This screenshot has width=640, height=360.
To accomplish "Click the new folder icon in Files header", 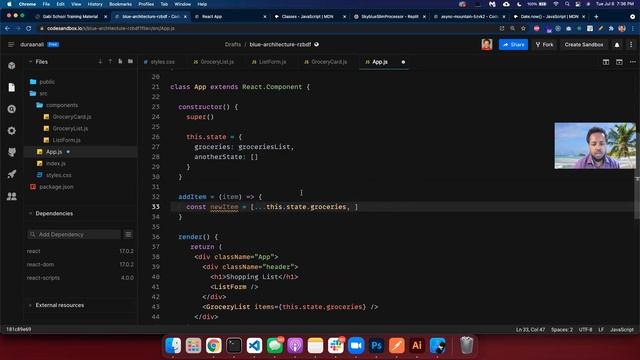I will coord(130,62).
